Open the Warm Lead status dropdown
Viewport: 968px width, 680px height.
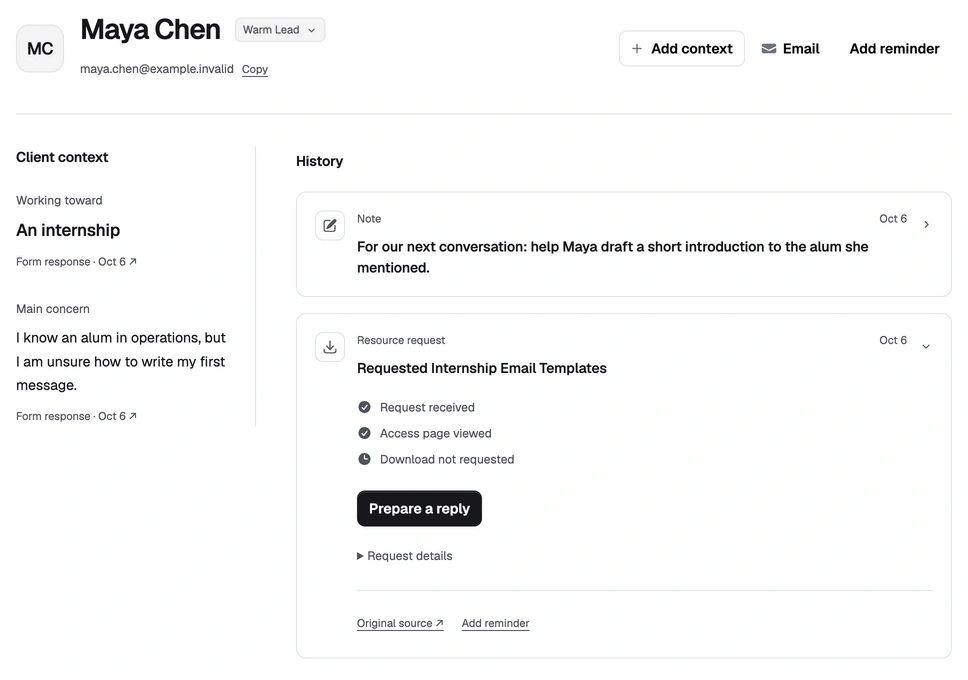tap(280, 30)
